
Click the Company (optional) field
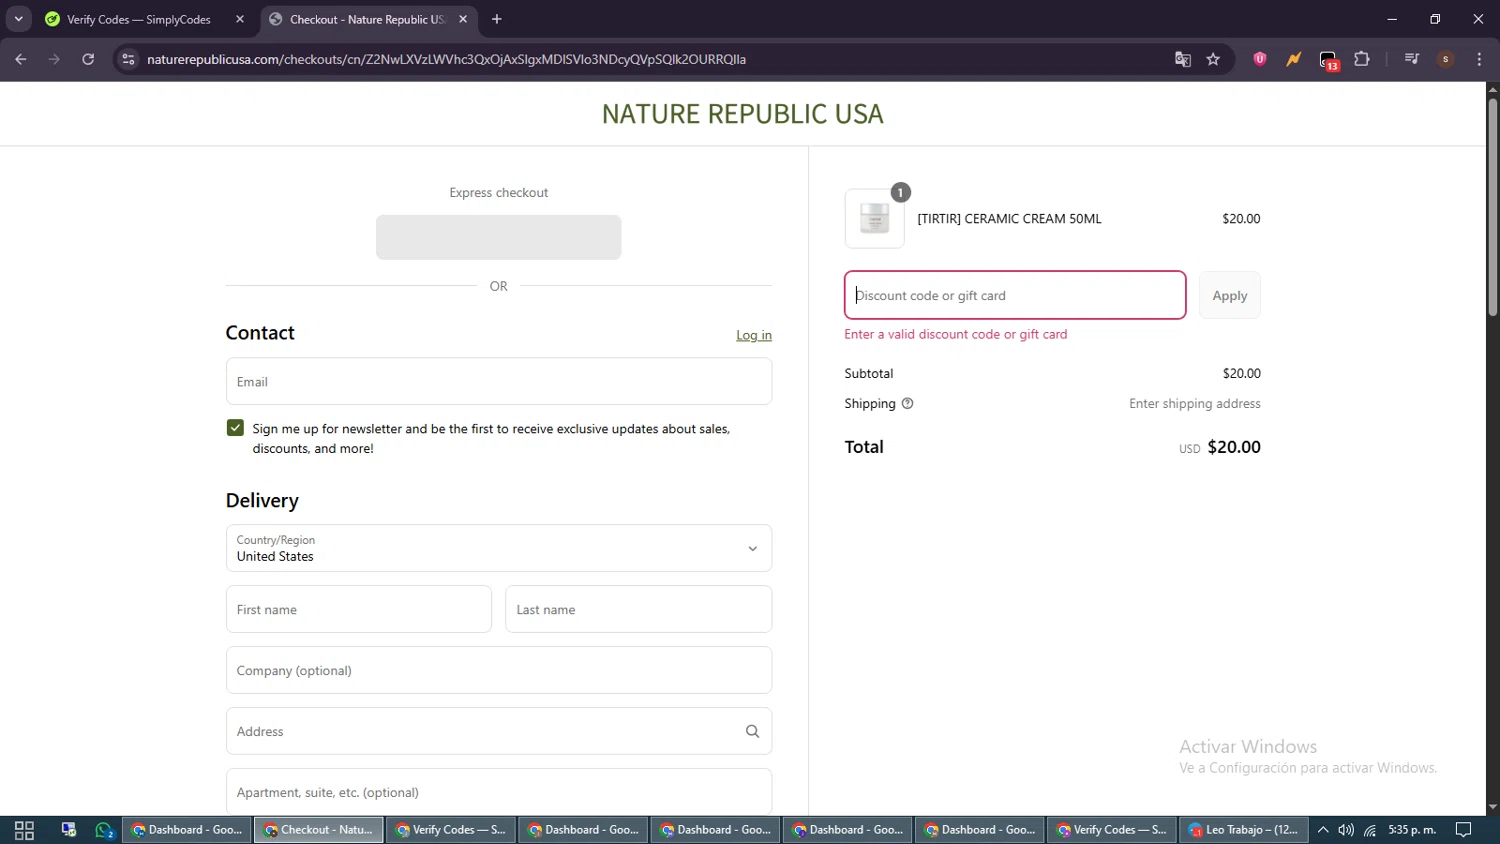[499, 670]
